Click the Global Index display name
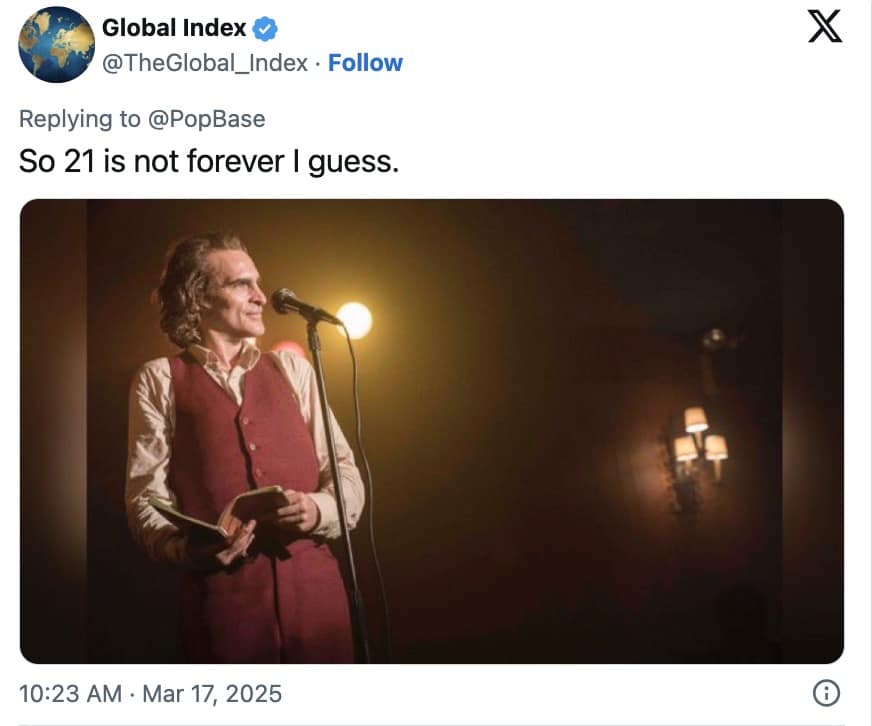The image size is (872, 726). (x=174, y=28)
